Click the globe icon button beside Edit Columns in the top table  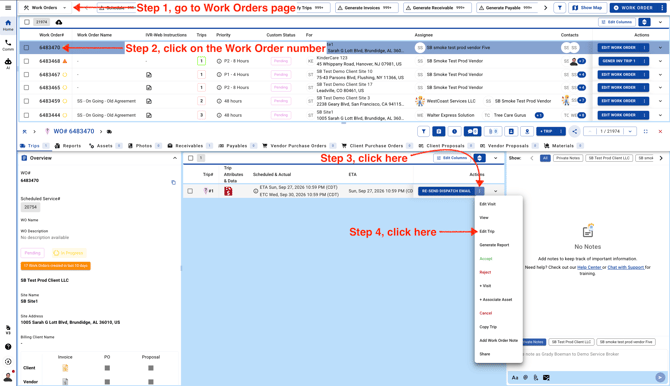pos(644,22)
